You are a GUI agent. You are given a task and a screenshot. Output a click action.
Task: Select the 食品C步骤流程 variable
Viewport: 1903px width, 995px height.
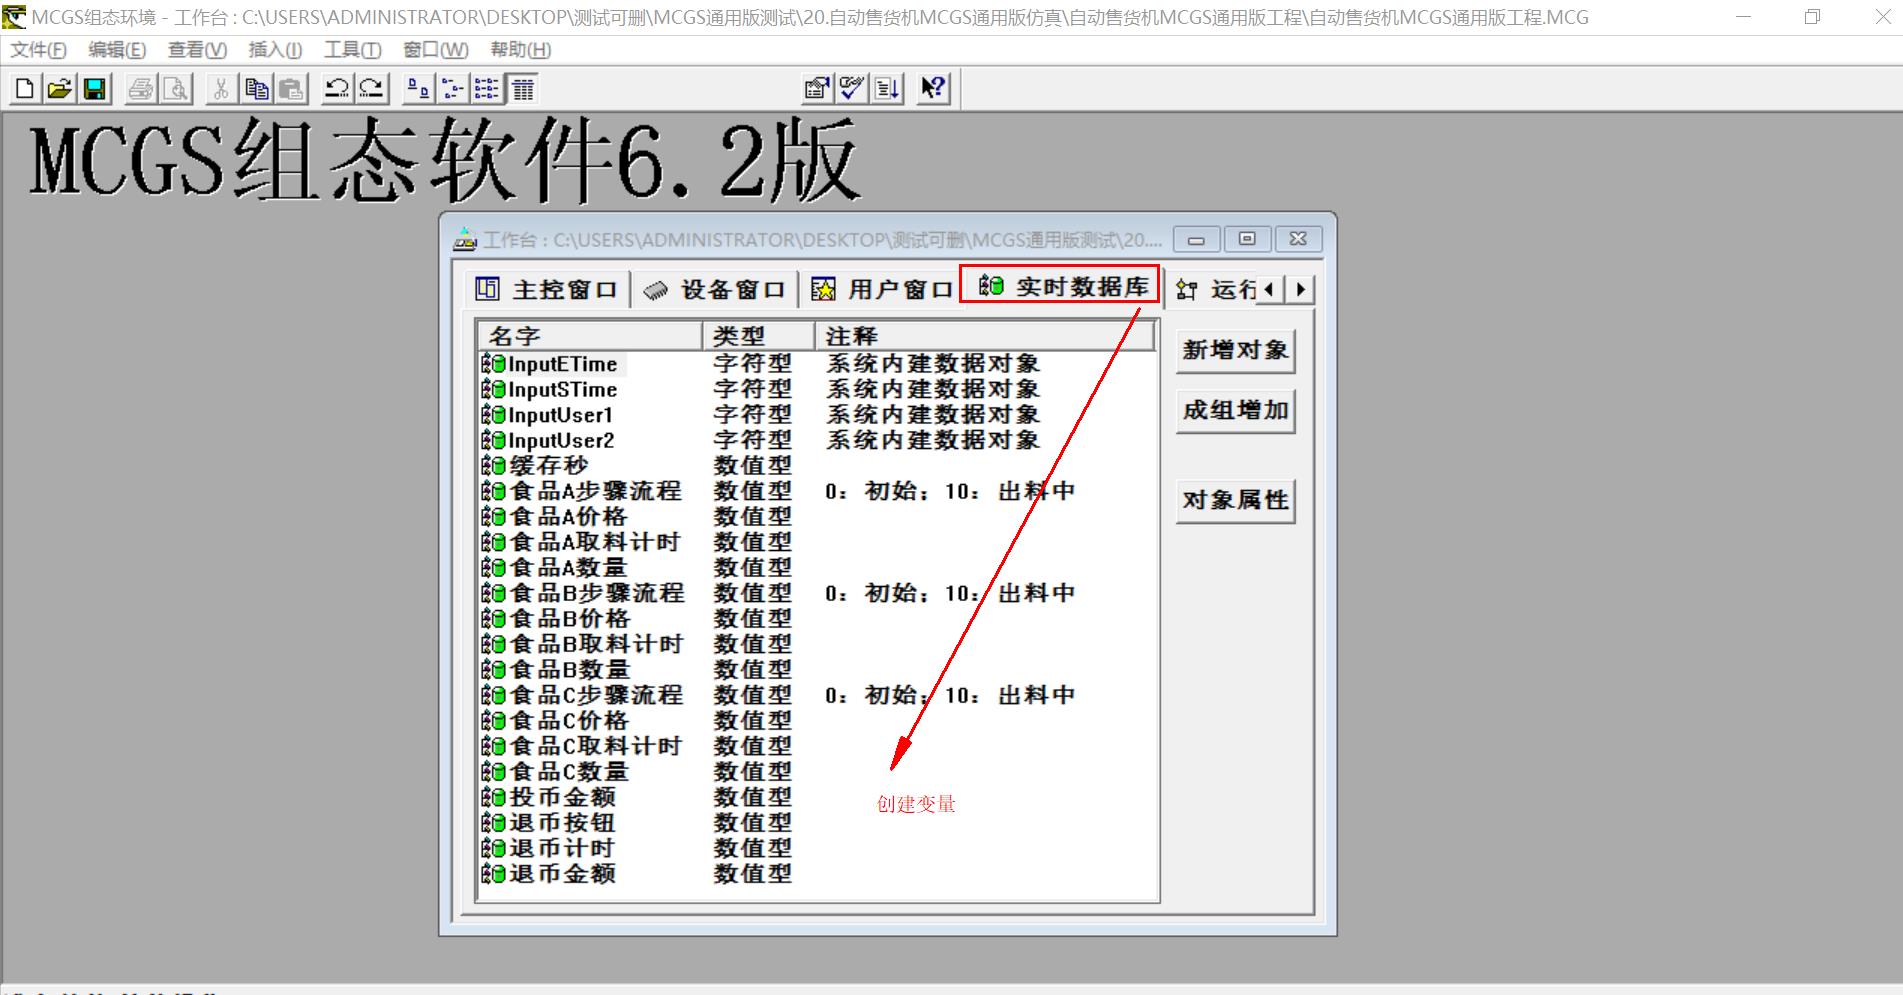pyautogui.click(x=583, y=695)
